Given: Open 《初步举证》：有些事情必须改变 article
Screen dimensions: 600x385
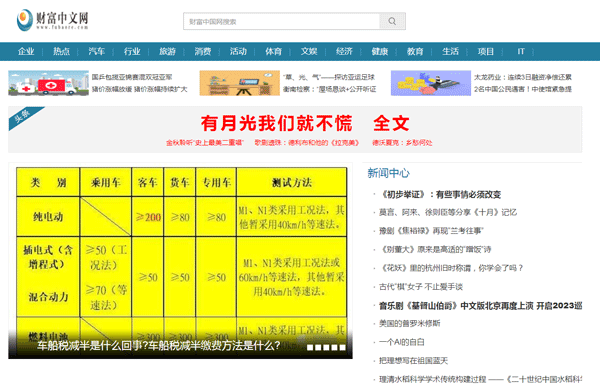Looking at the screenshot, I should point(440,194).
